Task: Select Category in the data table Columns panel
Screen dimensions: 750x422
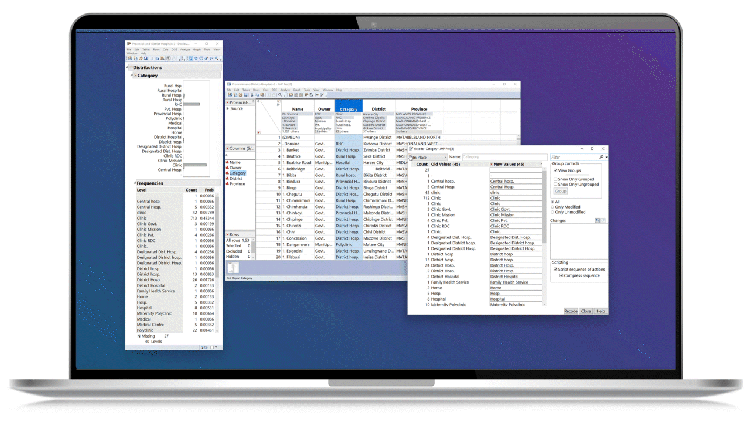Action: [238, 173]
